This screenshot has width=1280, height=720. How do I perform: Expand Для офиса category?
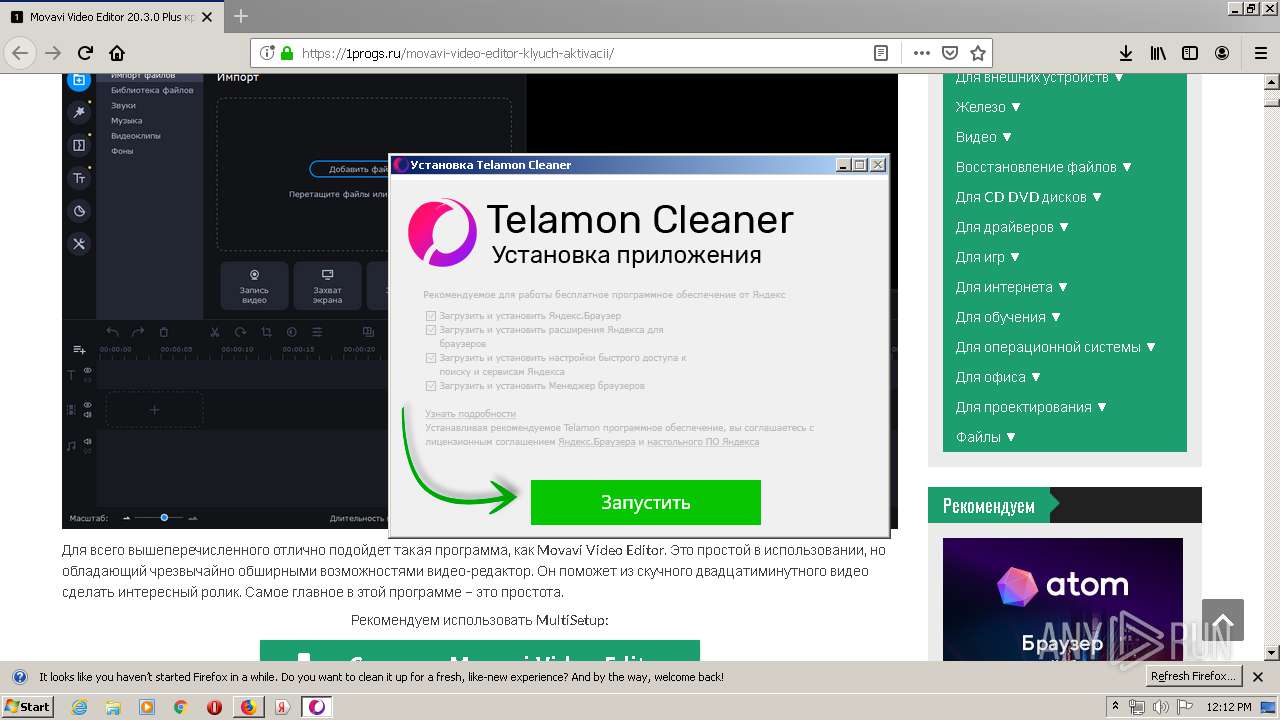pos(999,377)
